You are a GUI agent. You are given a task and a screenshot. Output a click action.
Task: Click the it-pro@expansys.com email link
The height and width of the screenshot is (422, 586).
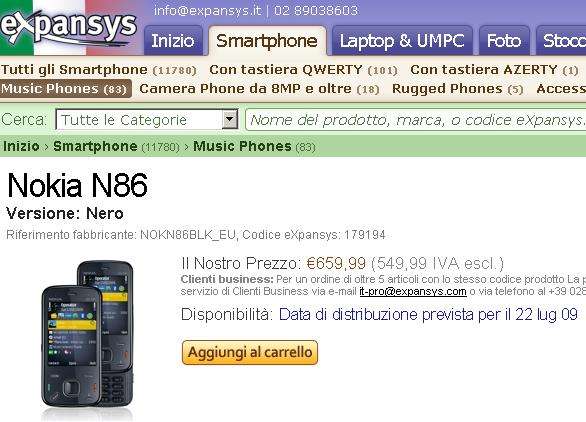pyautogui.click(x=413, y=291)
